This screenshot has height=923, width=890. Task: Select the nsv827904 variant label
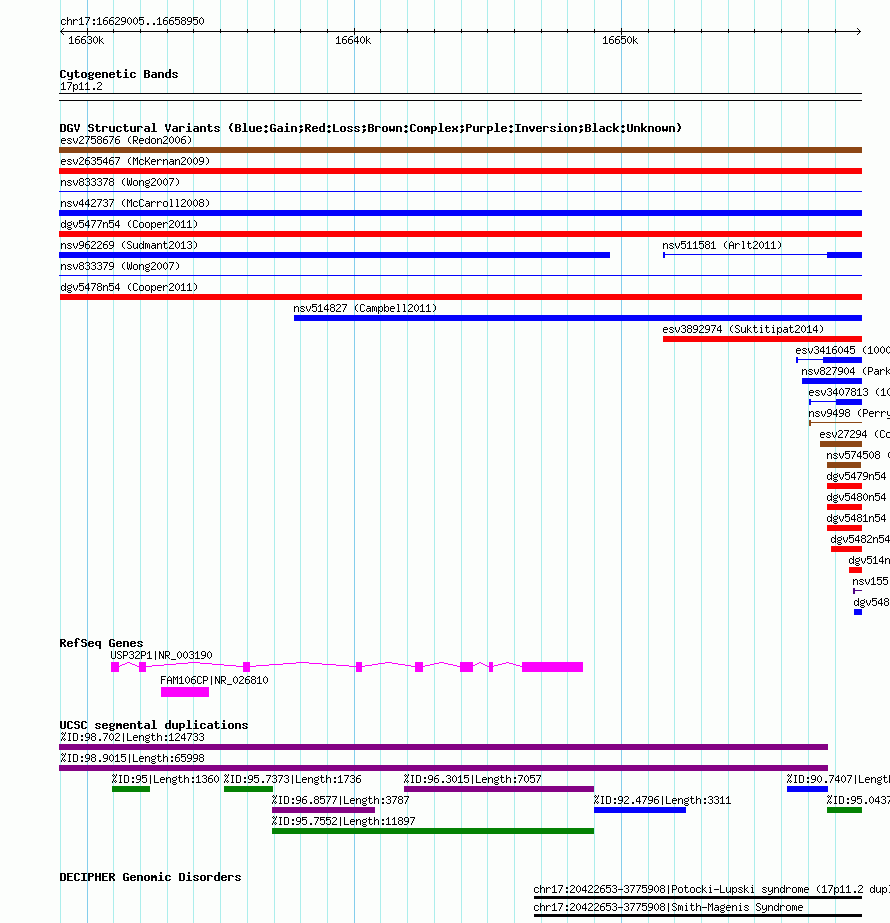845,371
